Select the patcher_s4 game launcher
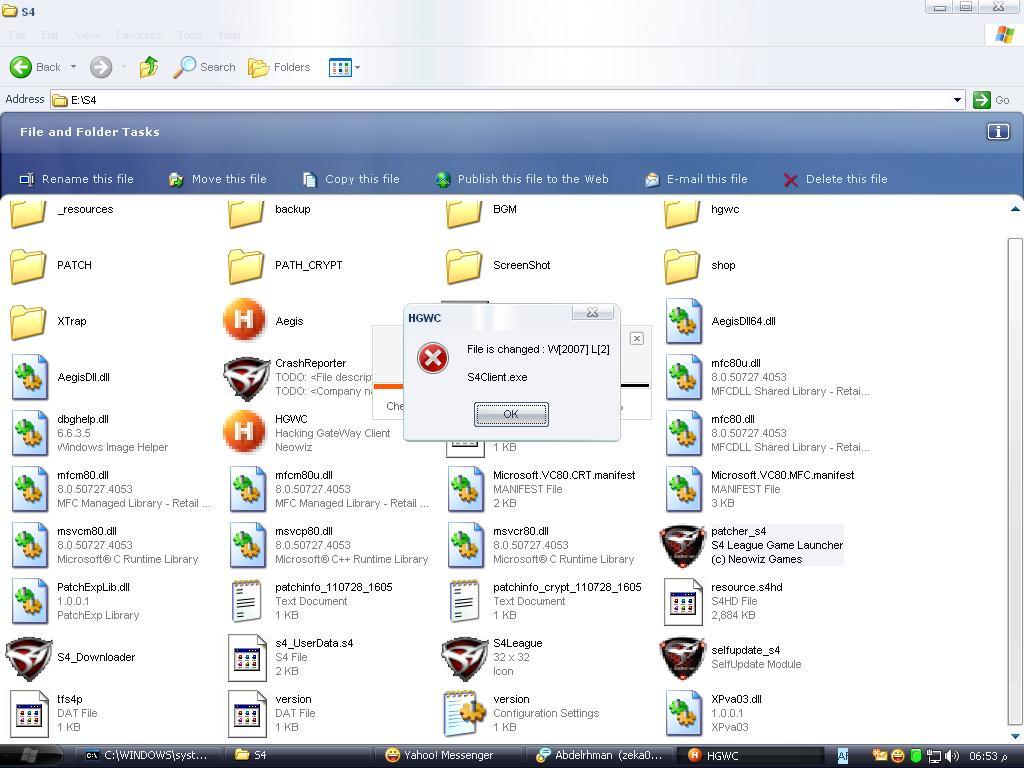Image resolution: width=1024 pixels, height=768 pixels. pyautogui.click(x=751, y=545)
